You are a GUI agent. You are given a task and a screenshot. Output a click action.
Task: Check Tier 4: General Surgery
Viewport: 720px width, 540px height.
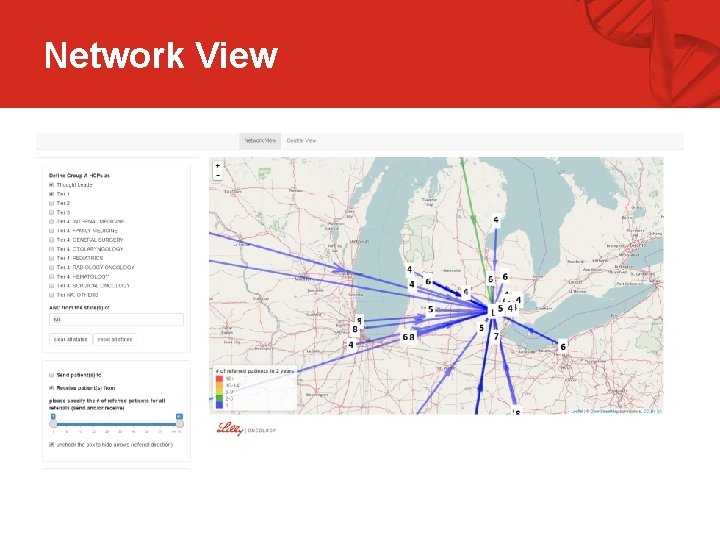tap(51, 240)
